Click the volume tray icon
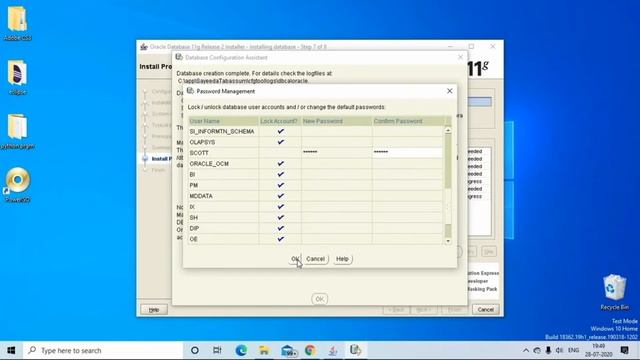The image size is (640, 360). click(x=559, y=350)
